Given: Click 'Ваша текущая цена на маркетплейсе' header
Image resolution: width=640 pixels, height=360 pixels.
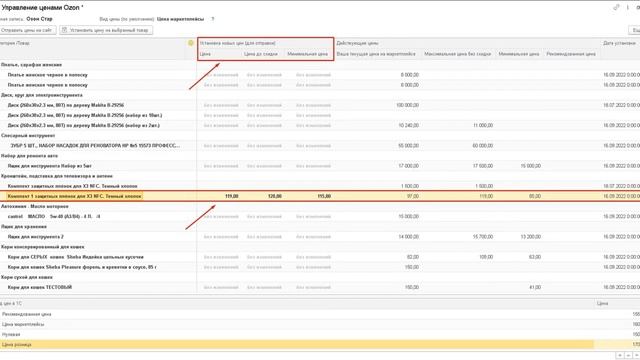Looking at the screenshot, I should coord(376,54).
